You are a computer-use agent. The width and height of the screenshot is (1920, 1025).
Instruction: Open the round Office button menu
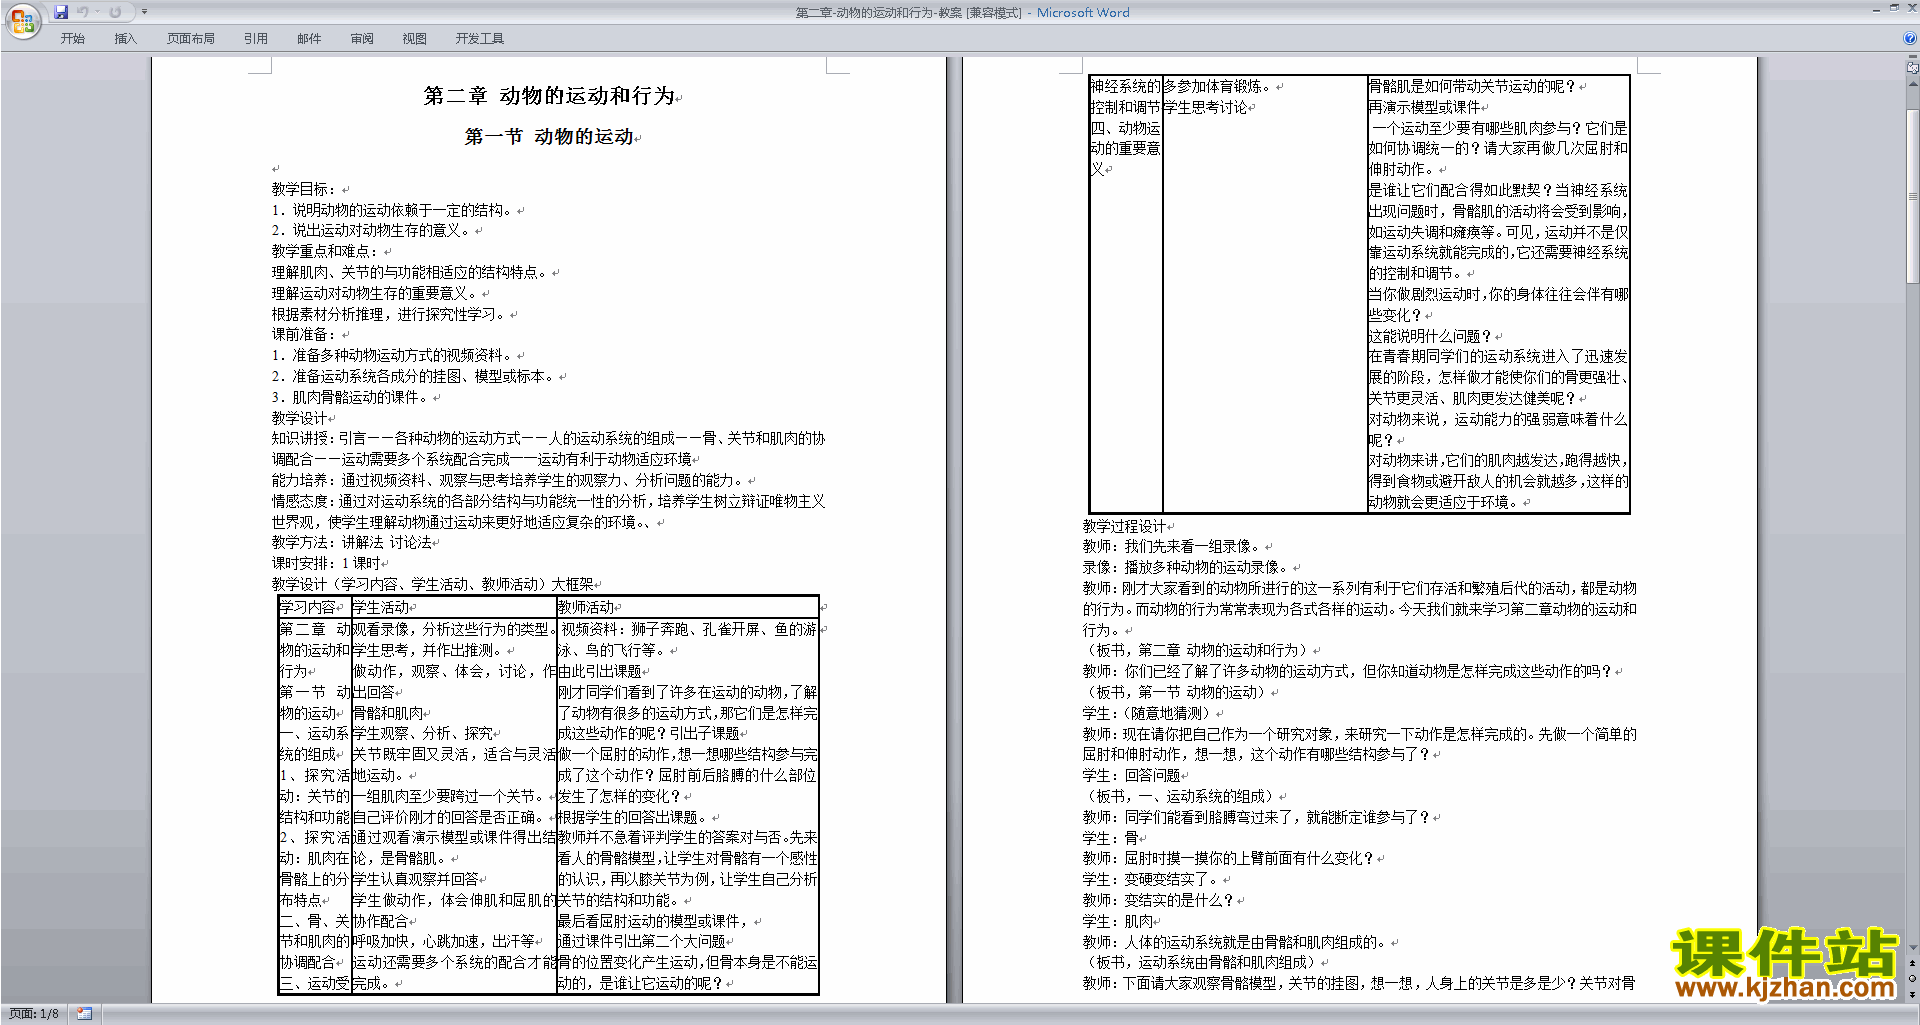(22, 20)
